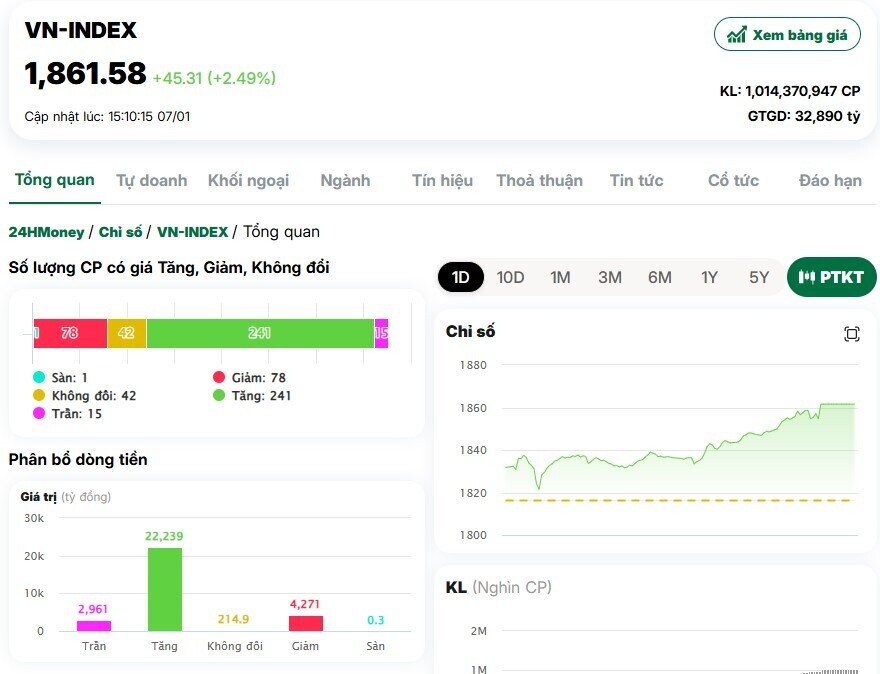Click the chart fullscreen expand icon
The image size is (880, 674).
coord(851,334)
